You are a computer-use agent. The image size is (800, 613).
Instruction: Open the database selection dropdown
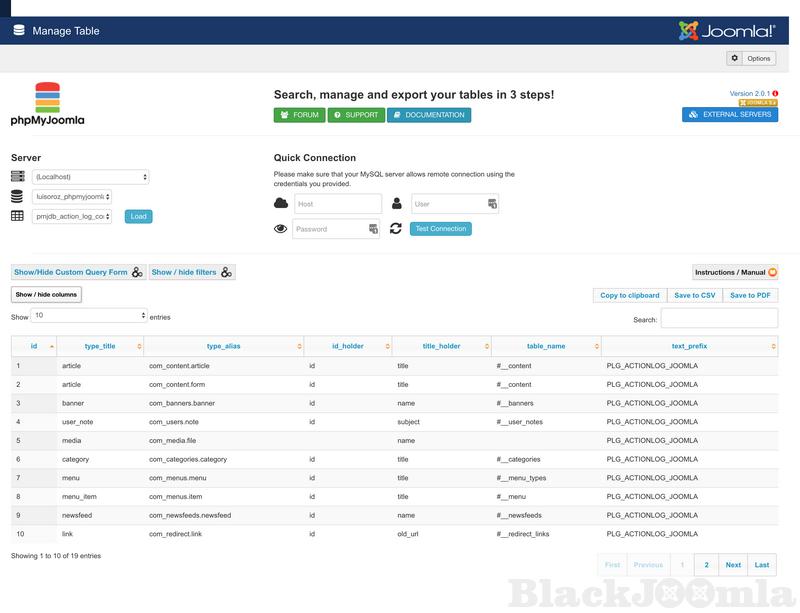72,197
